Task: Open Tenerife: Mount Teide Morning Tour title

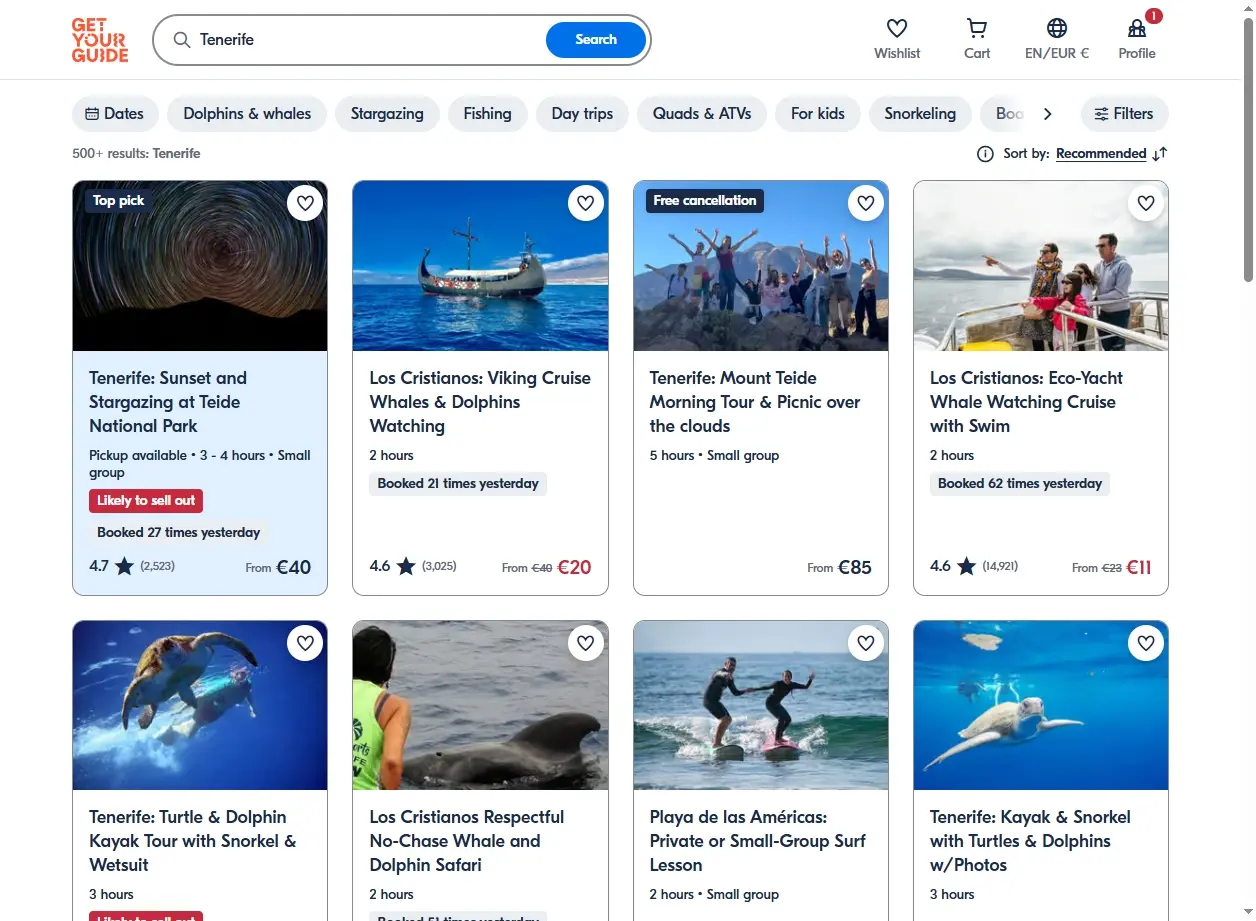Action: pyautogui.click(x=755, y=402)
